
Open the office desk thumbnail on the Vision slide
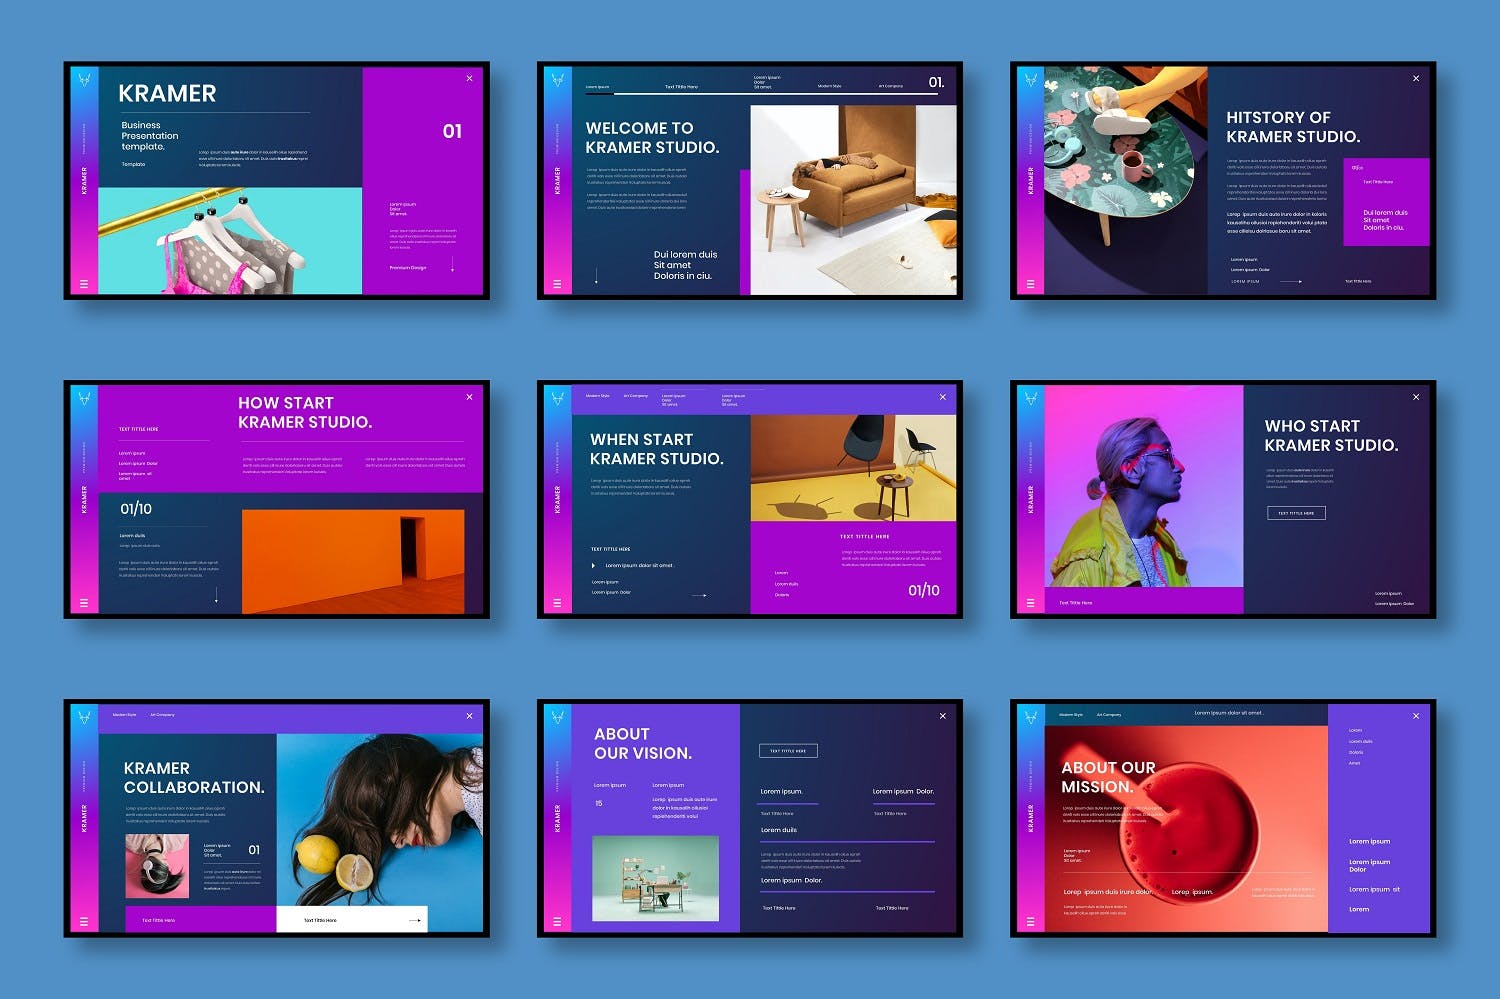tap(655, 878)
